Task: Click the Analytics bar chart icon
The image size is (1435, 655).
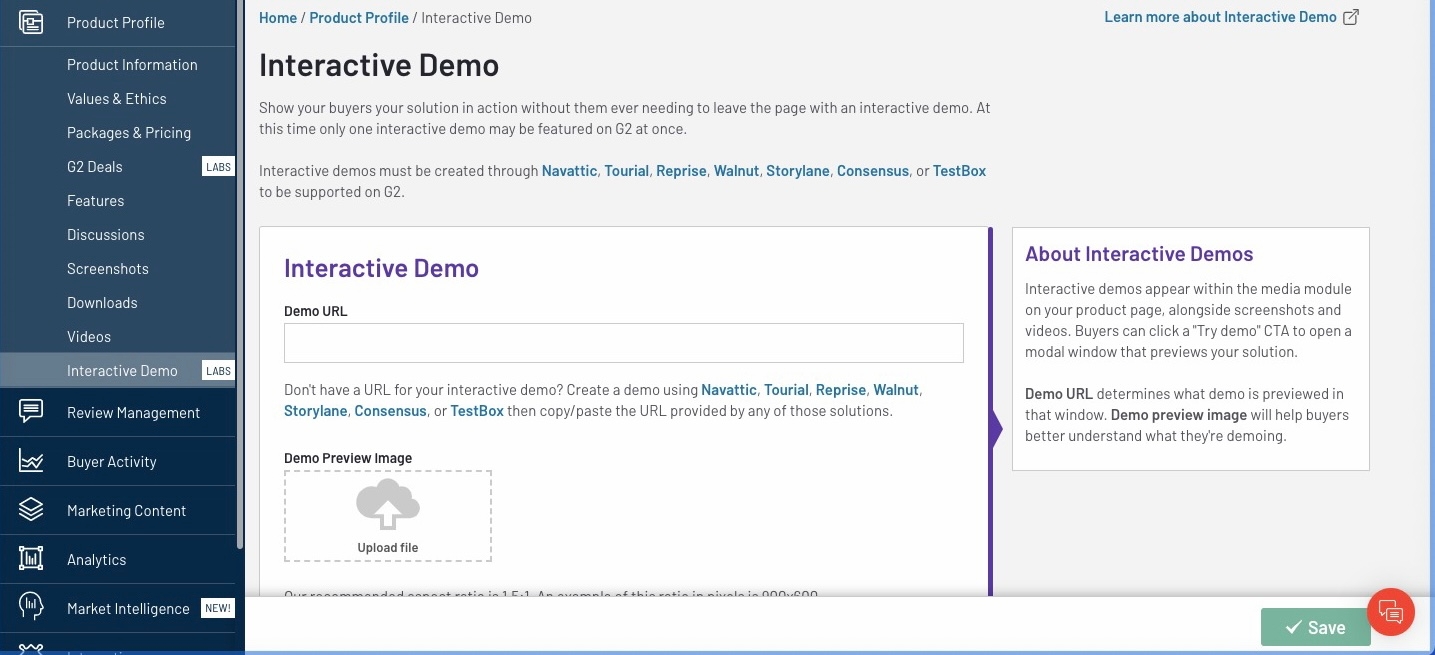Action: [x=31, y=559]
